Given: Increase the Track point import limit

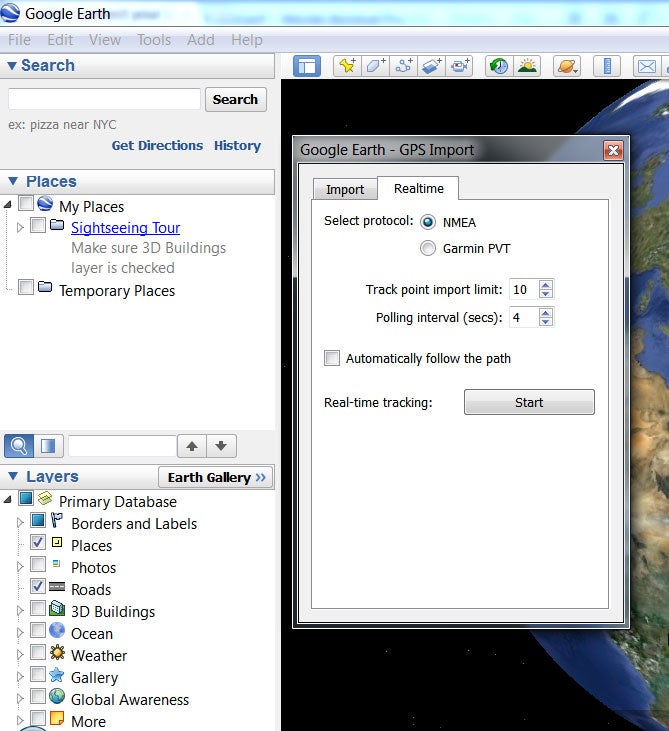Looking at the screenshot, I should coord(545,284).
